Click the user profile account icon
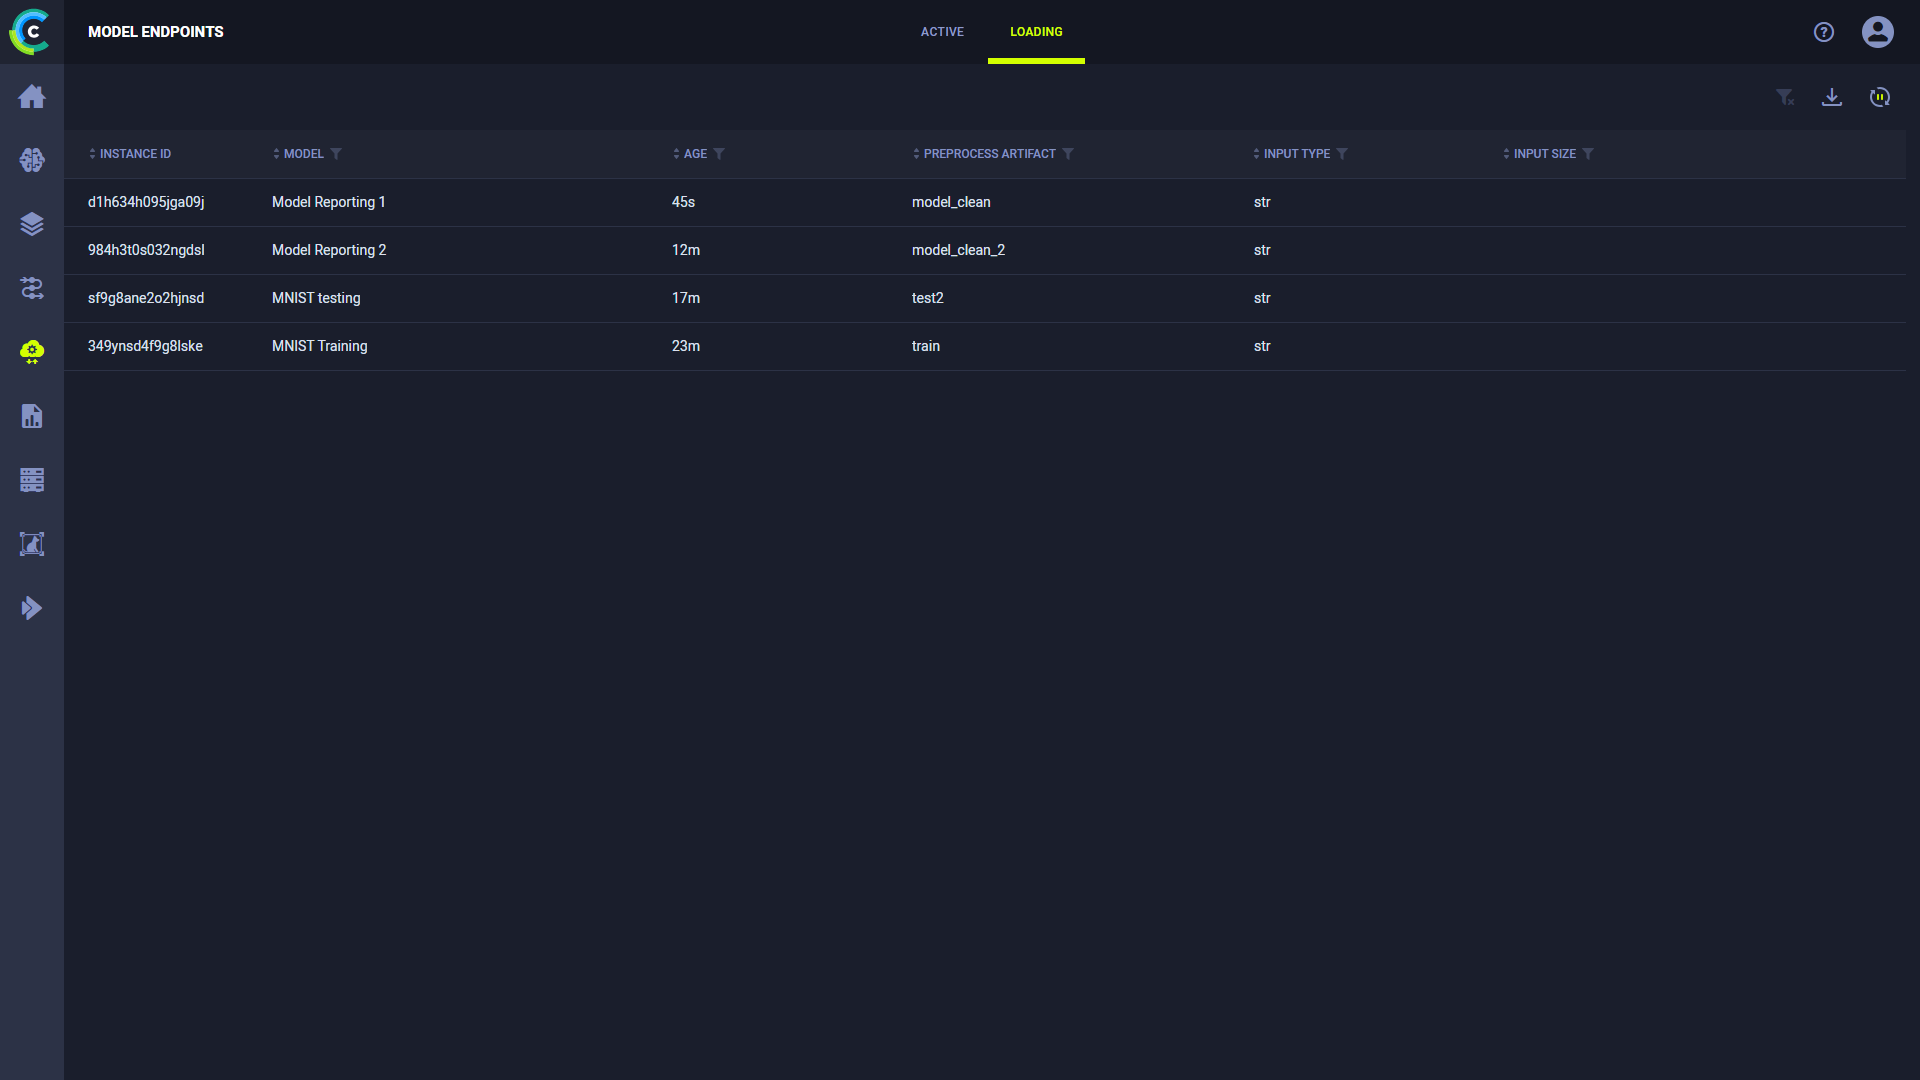This screenshot has height=1080, width=1920. (x=1878, y=32)
